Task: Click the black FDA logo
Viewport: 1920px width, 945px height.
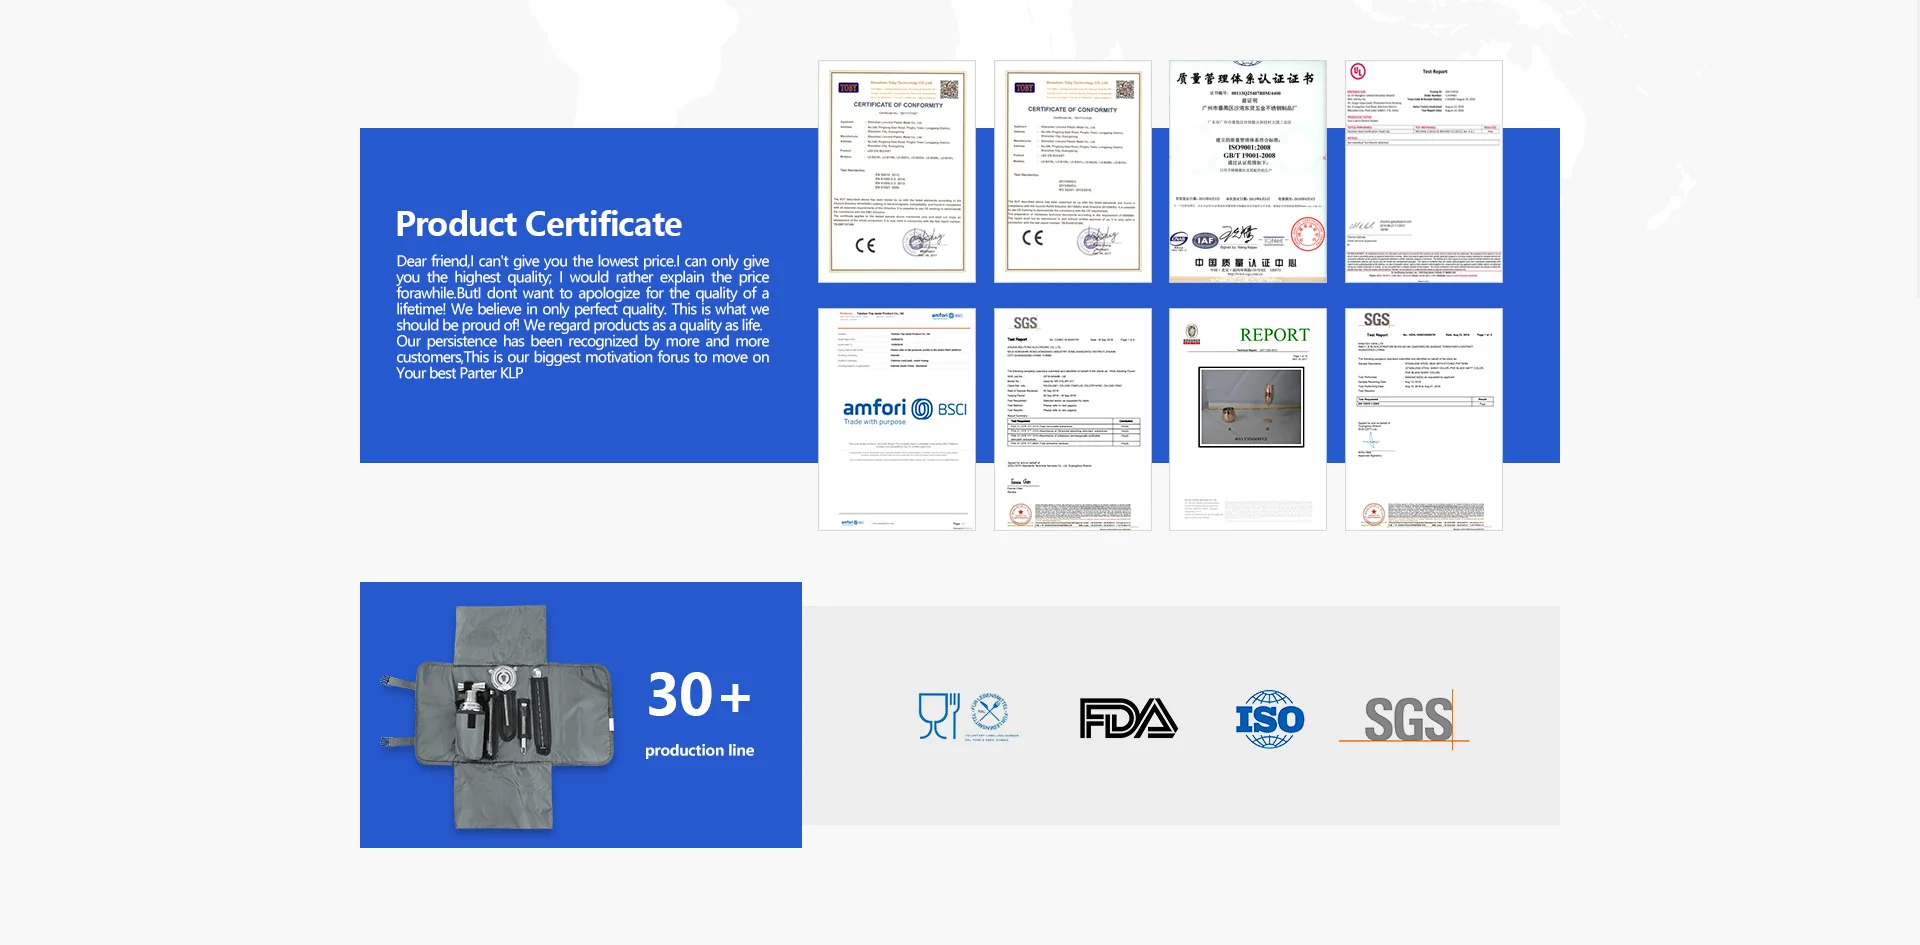Action: 1128,718
